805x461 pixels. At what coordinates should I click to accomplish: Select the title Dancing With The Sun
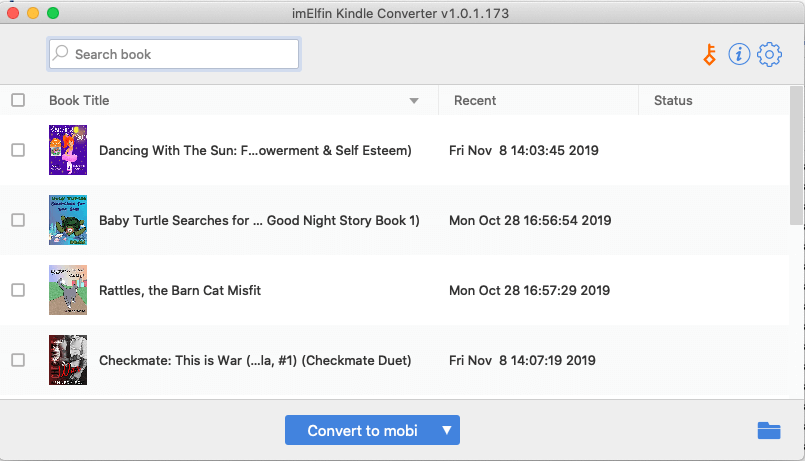[255, 150]
